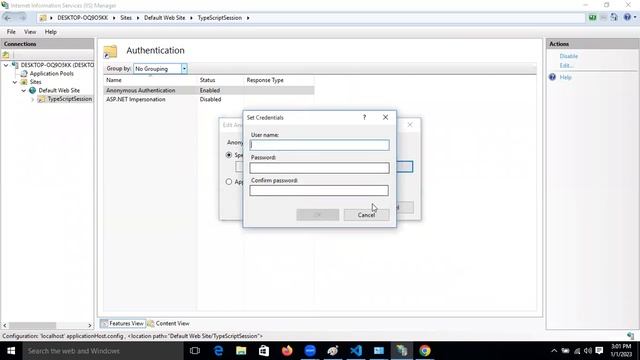Screen dimensions: 640x360
Task: Launch Google Chrome from the taskbar
Action: (424, 351)
